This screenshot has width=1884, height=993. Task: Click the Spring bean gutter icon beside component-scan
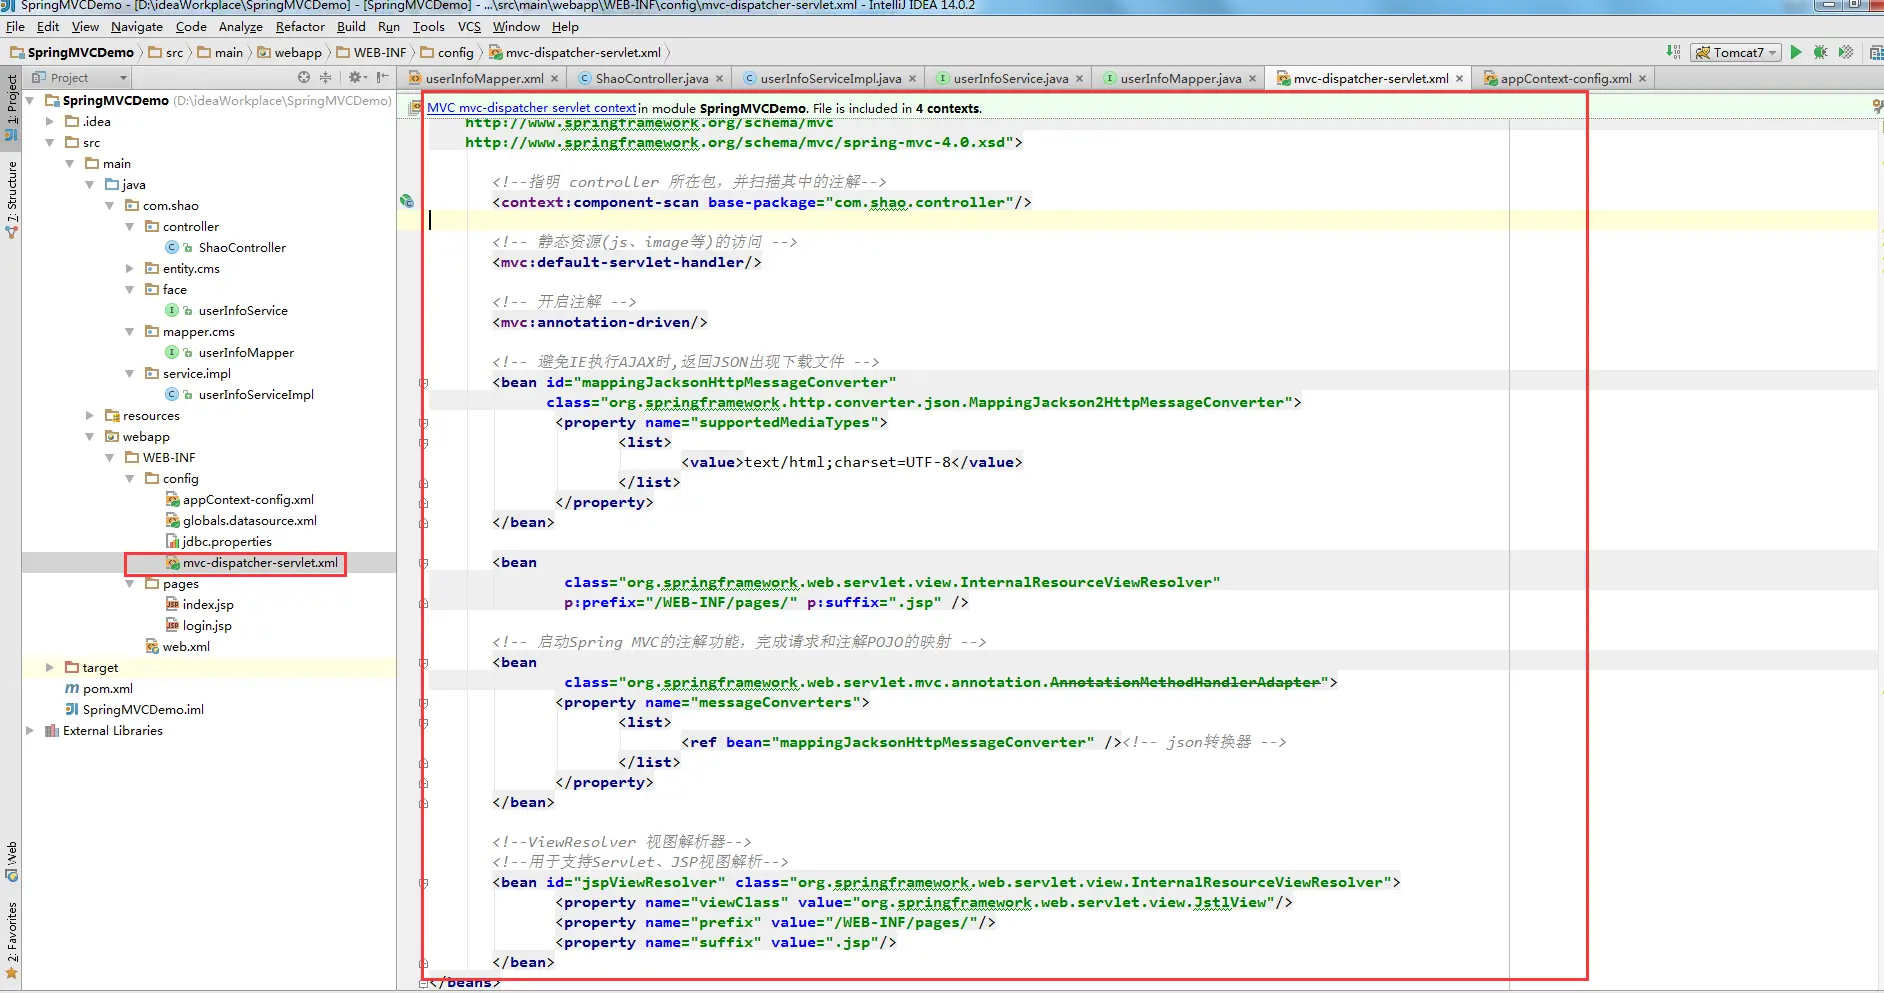[407, 201]
